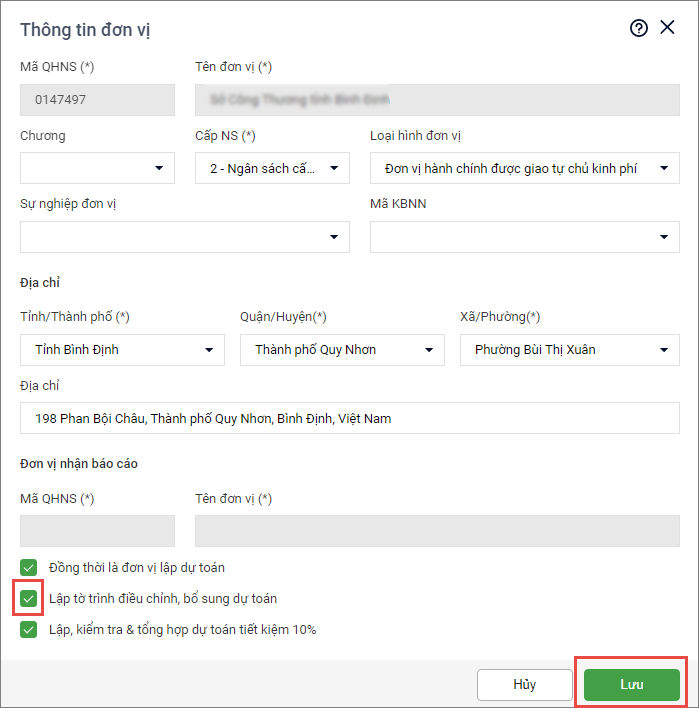Click the top Mã QHNS field 0147497
The image size is (699, 708).
pos(97,100)
